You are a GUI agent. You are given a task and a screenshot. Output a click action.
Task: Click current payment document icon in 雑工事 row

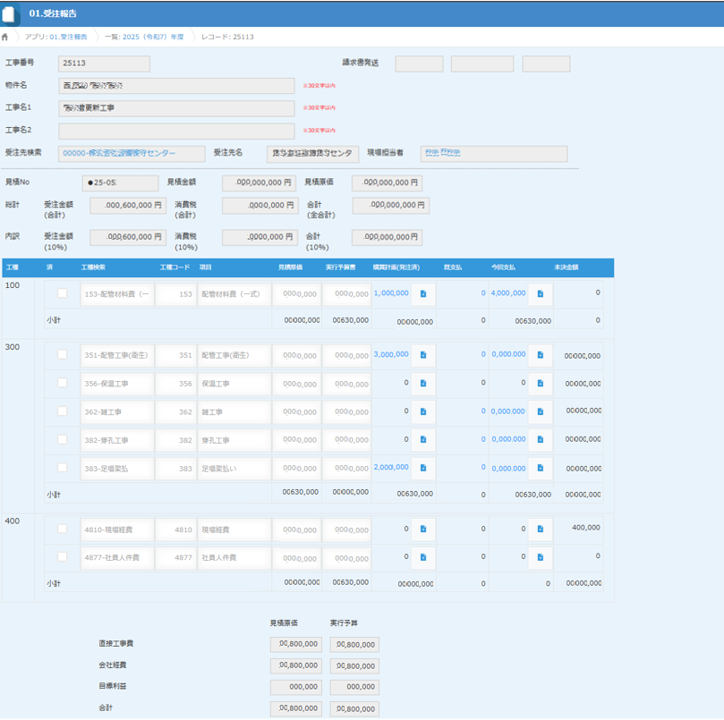tap(540, 411)
